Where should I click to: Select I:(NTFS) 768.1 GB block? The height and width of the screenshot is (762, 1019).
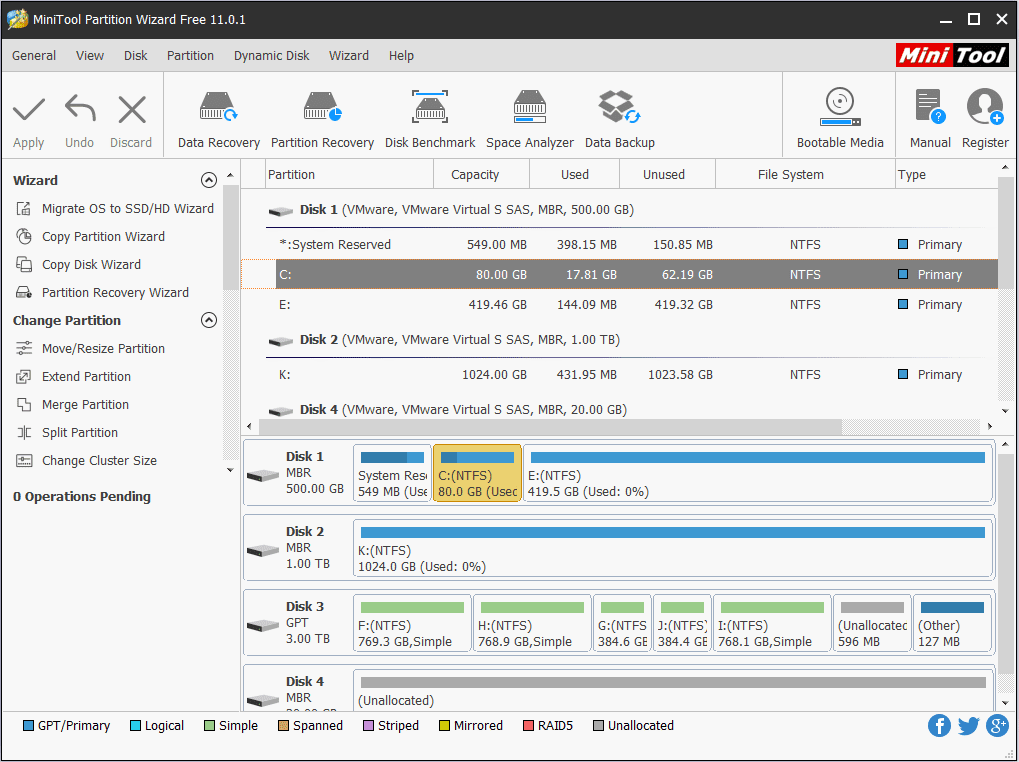coord(772,622)
